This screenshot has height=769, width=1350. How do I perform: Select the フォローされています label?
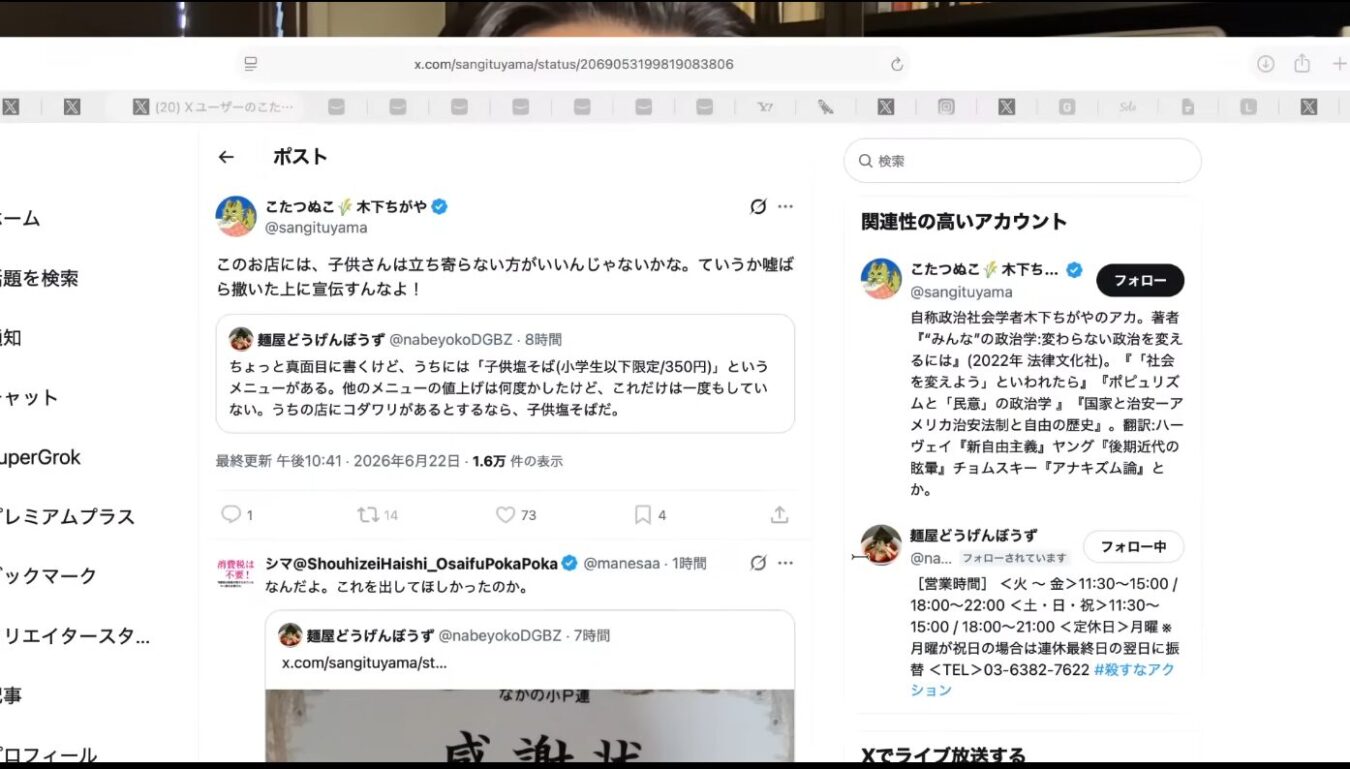coord(1015,558)
